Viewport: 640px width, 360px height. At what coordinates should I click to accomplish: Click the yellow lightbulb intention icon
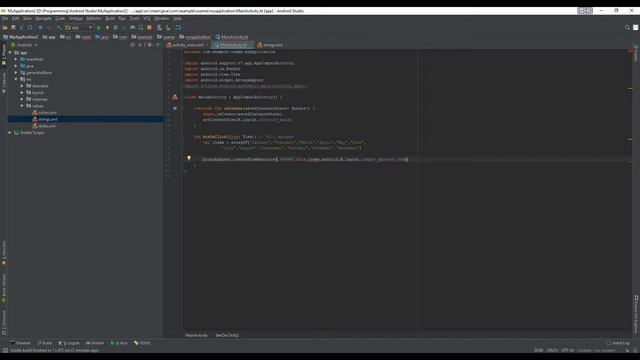point(189,158)
